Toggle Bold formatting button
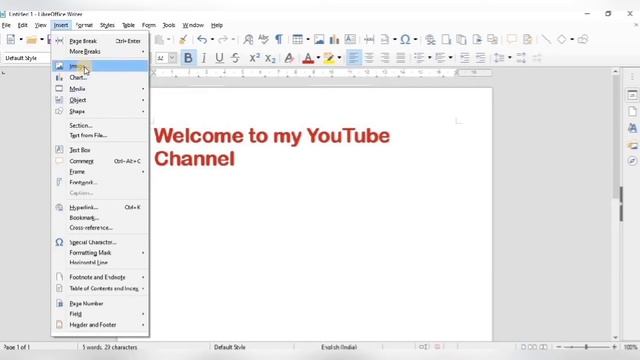640x360 pixels. coord(188,58)
